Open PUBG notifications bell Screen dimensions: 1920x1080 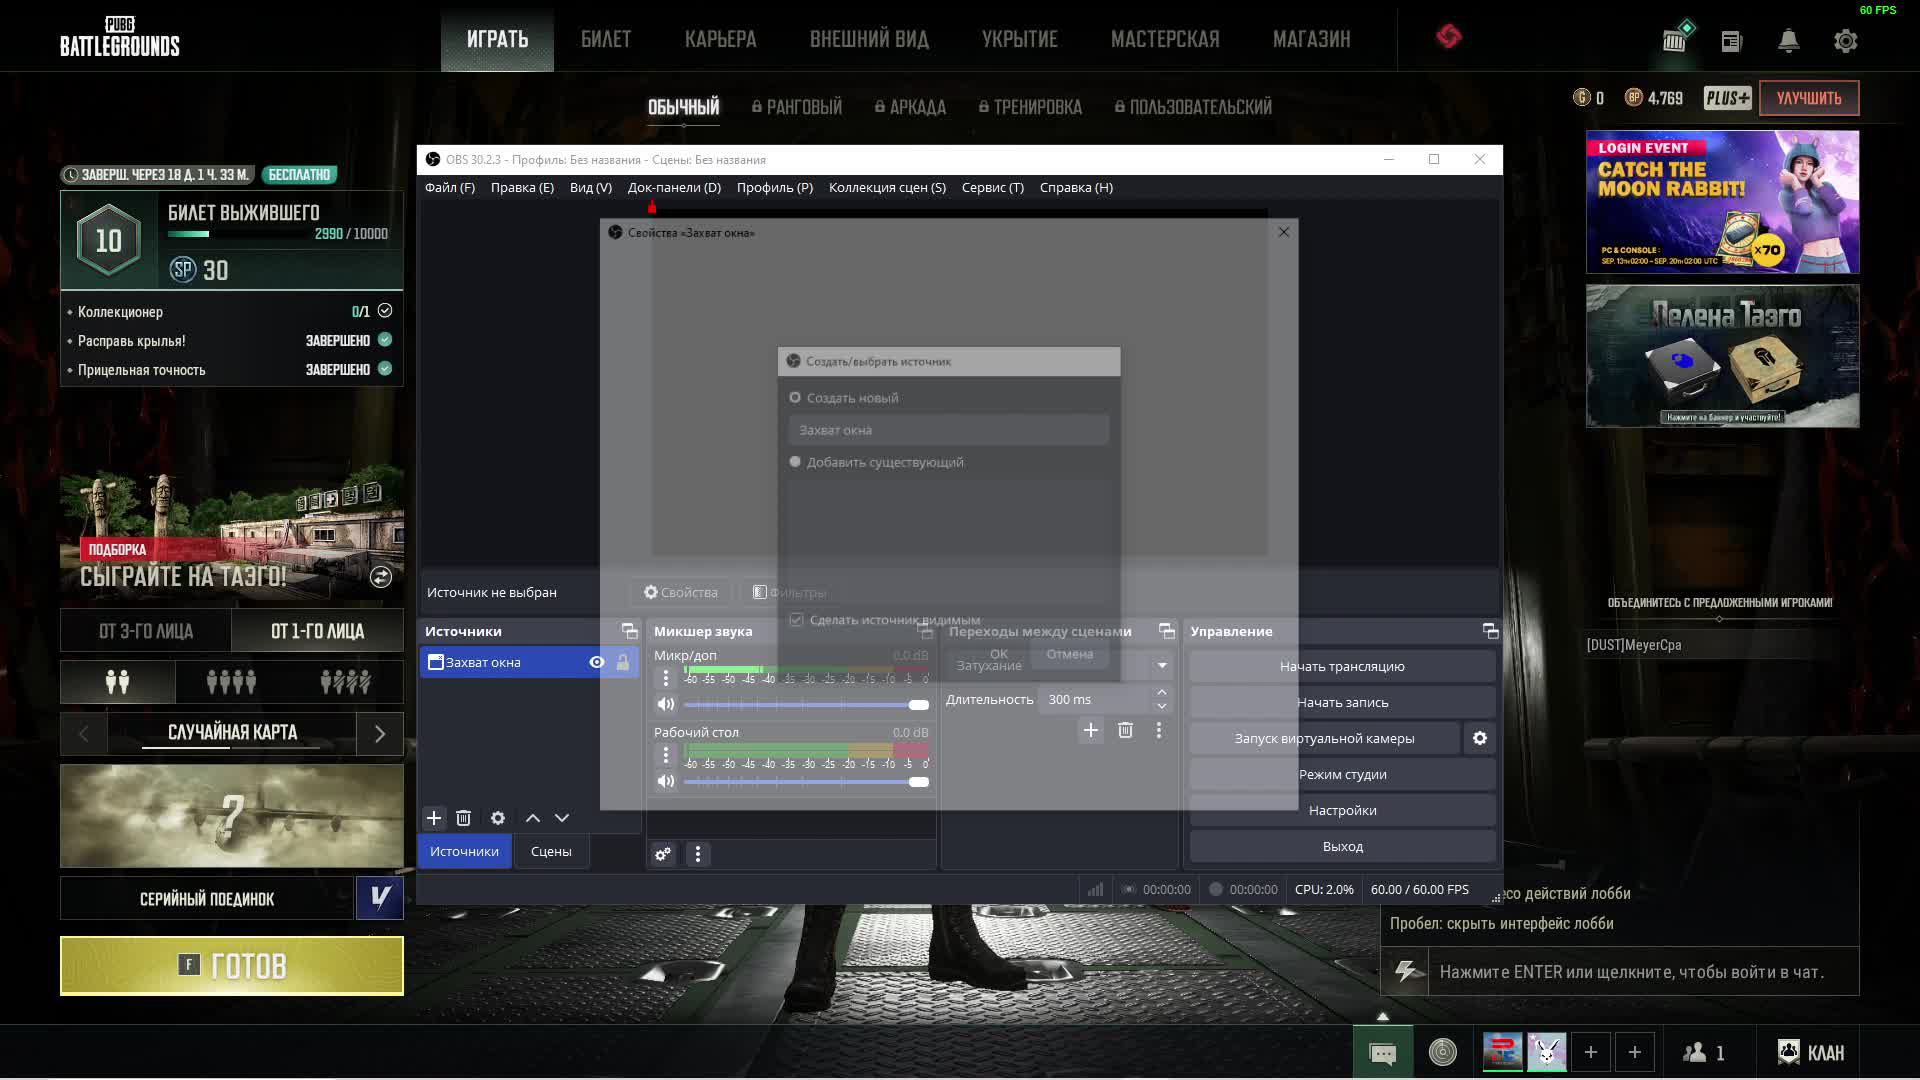(x=1789, y=41)
